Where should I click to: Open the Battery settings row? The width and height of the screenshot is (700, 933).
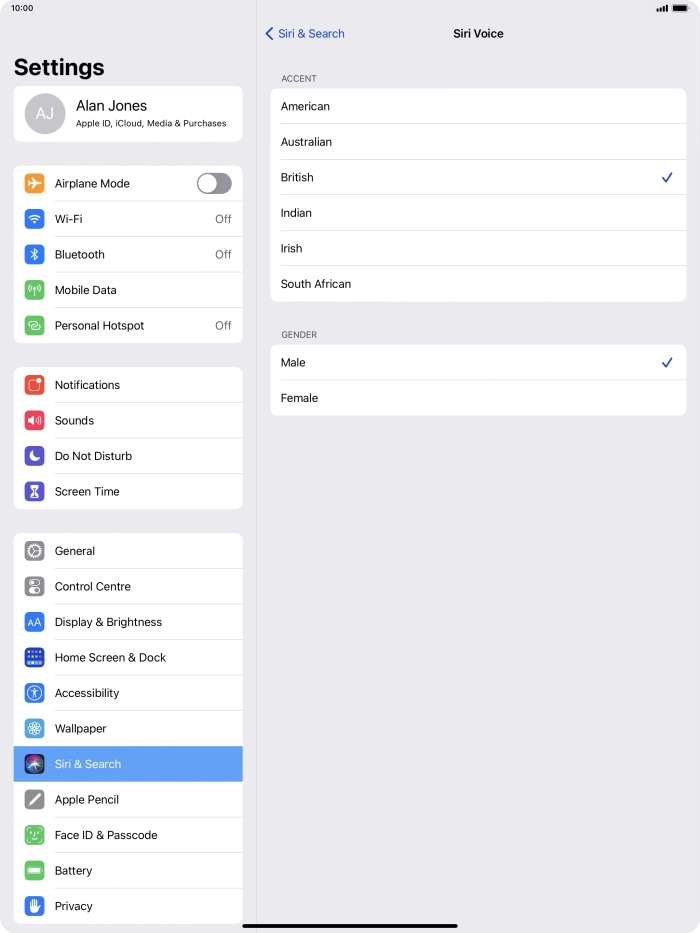pyautogui.click(x=128, y=871)
